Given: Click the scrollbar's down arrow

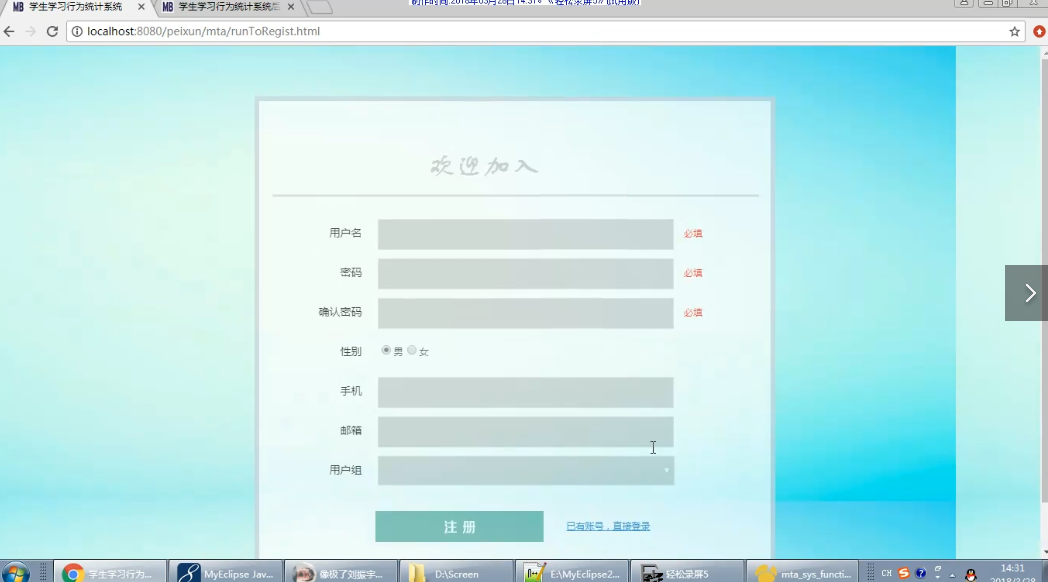Looking at the screenshot, I should 1045,553.
